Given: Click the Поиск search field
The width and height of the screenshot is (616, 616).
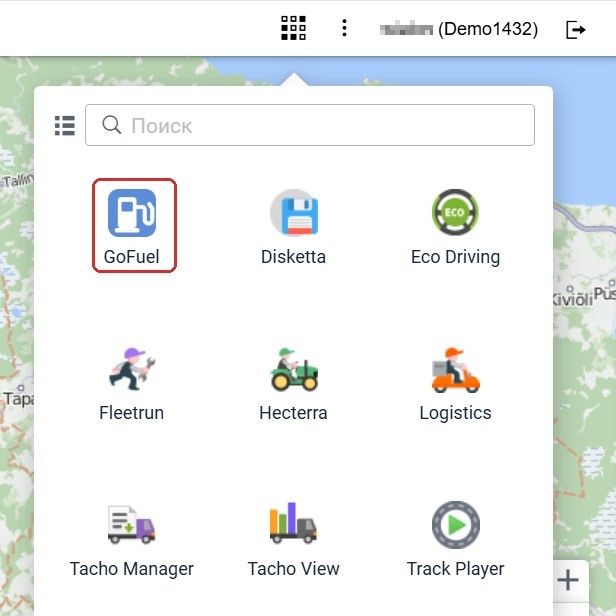Looking at the screenshot, I should (x=310, y=125).
